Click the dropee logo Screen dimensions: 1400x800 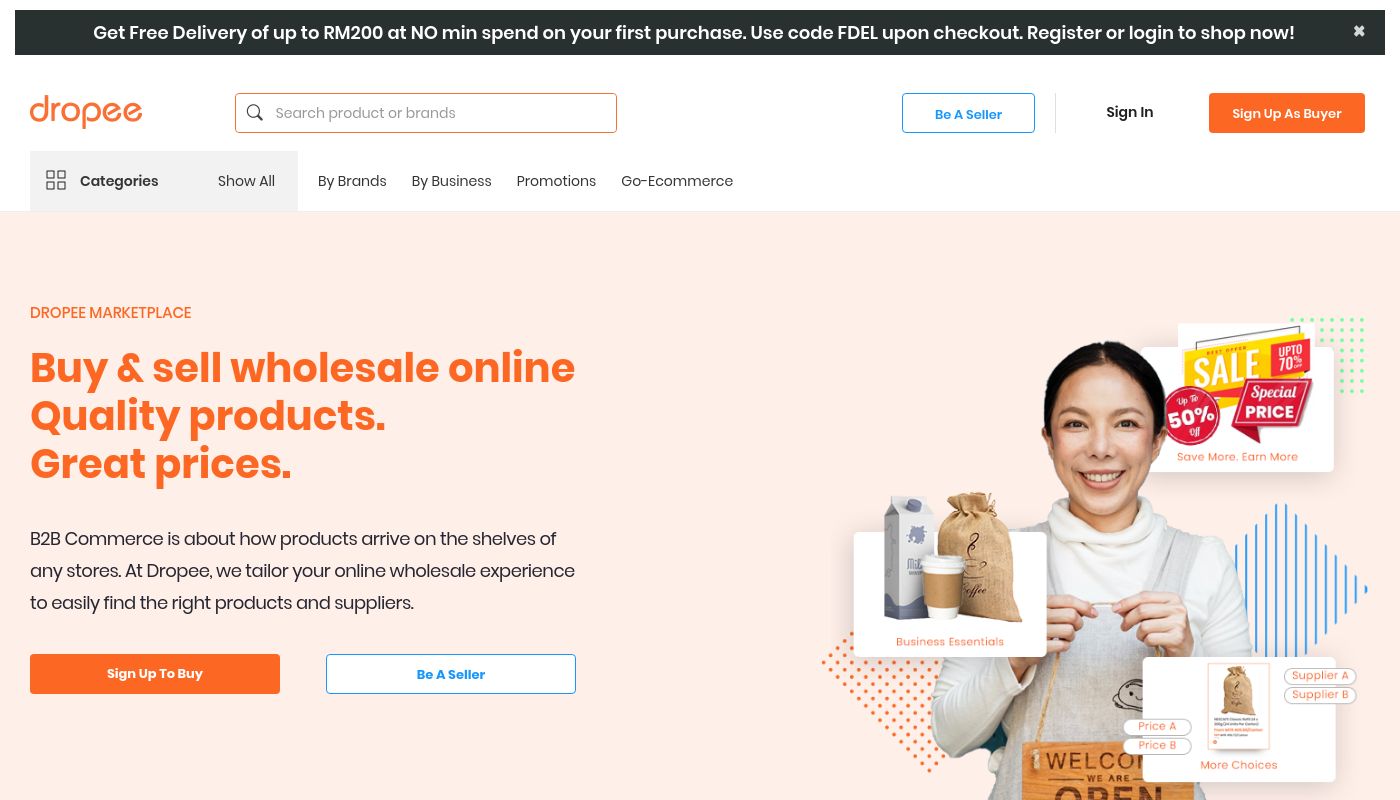(x=86, y=111)
